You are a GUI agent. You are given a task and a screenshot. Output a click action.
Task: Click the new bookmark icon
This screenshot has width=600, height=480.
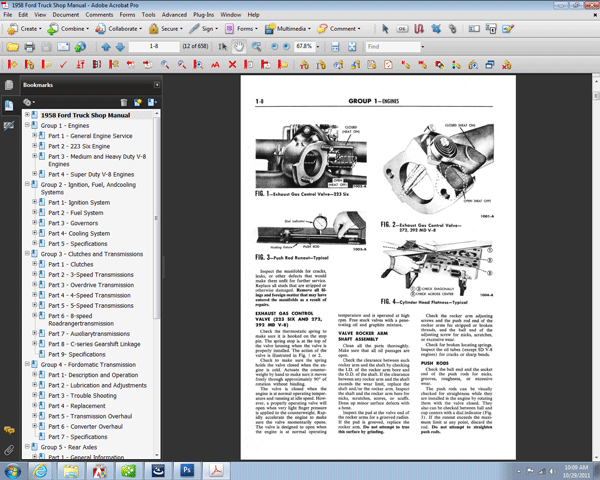(x=138, y=102)
